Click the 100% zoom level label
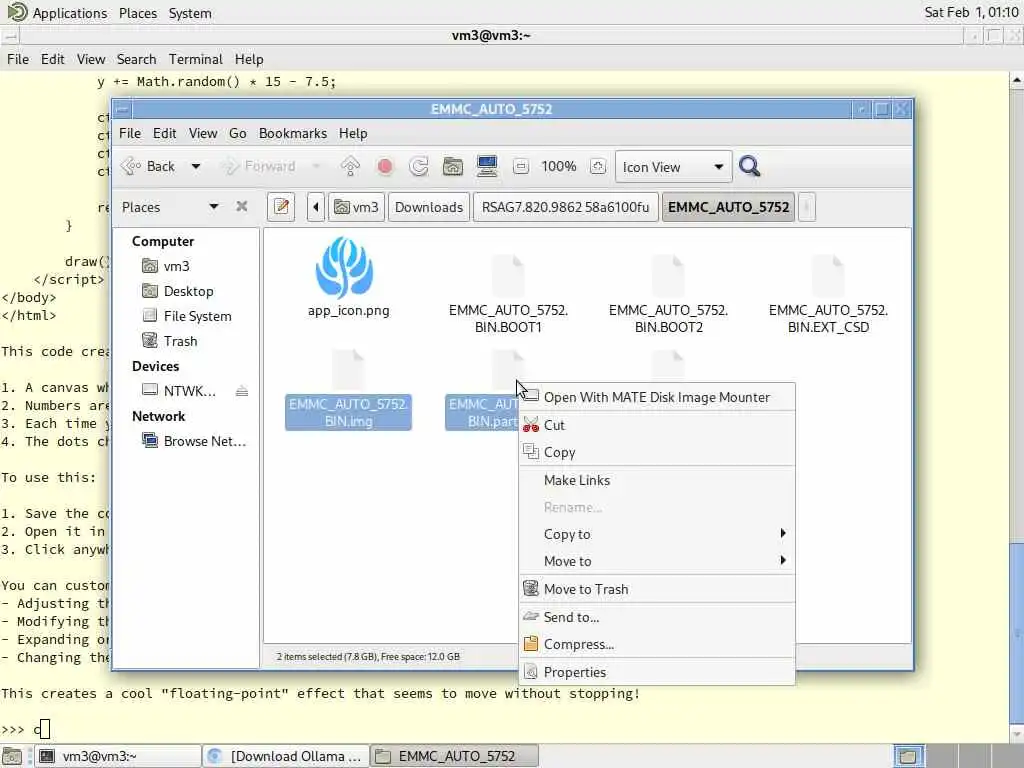Viewport: 1024px width, 768px height. pyautogui.click(x=559, y=167)
